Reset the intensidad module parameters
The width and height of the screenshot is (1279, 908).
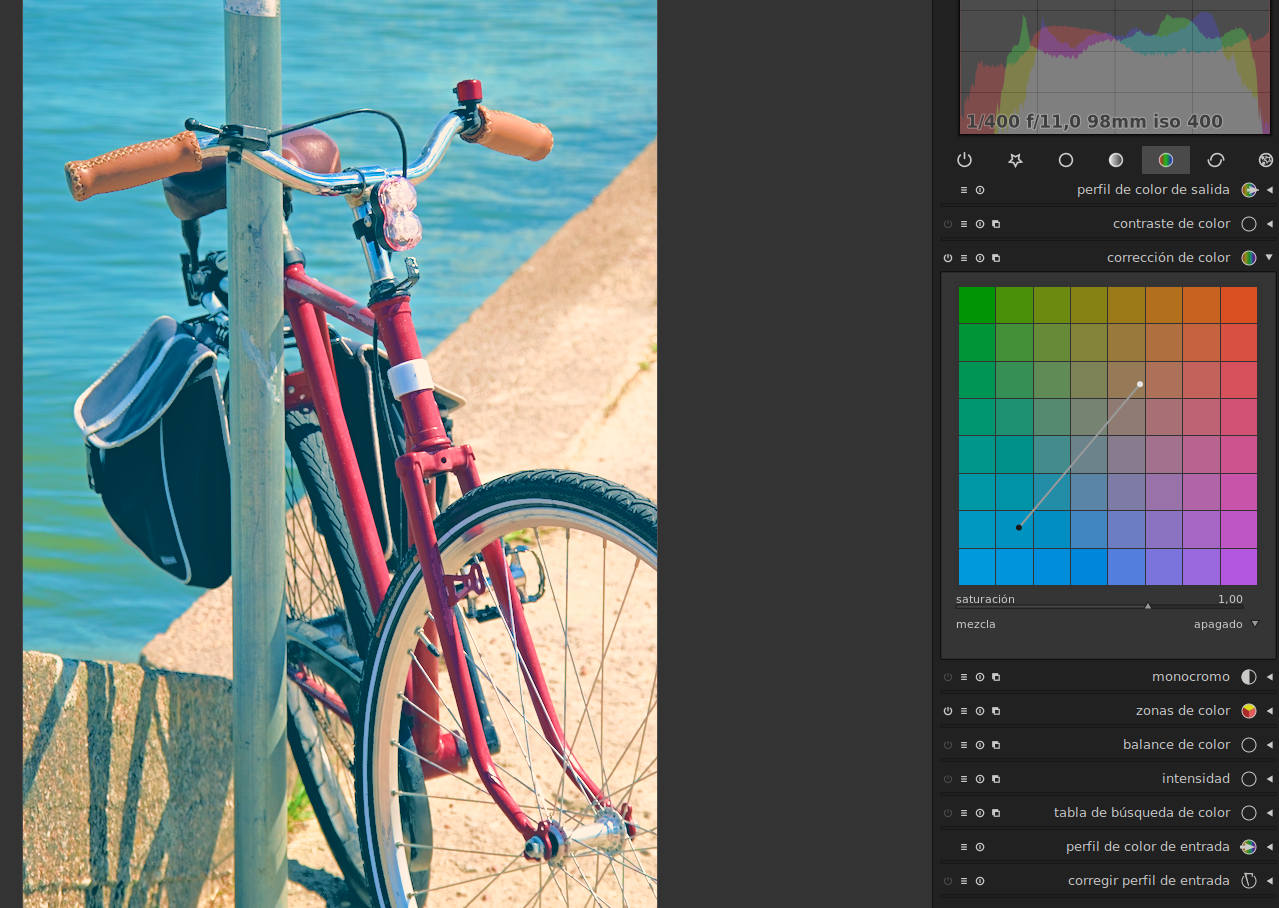coord(980,779)
